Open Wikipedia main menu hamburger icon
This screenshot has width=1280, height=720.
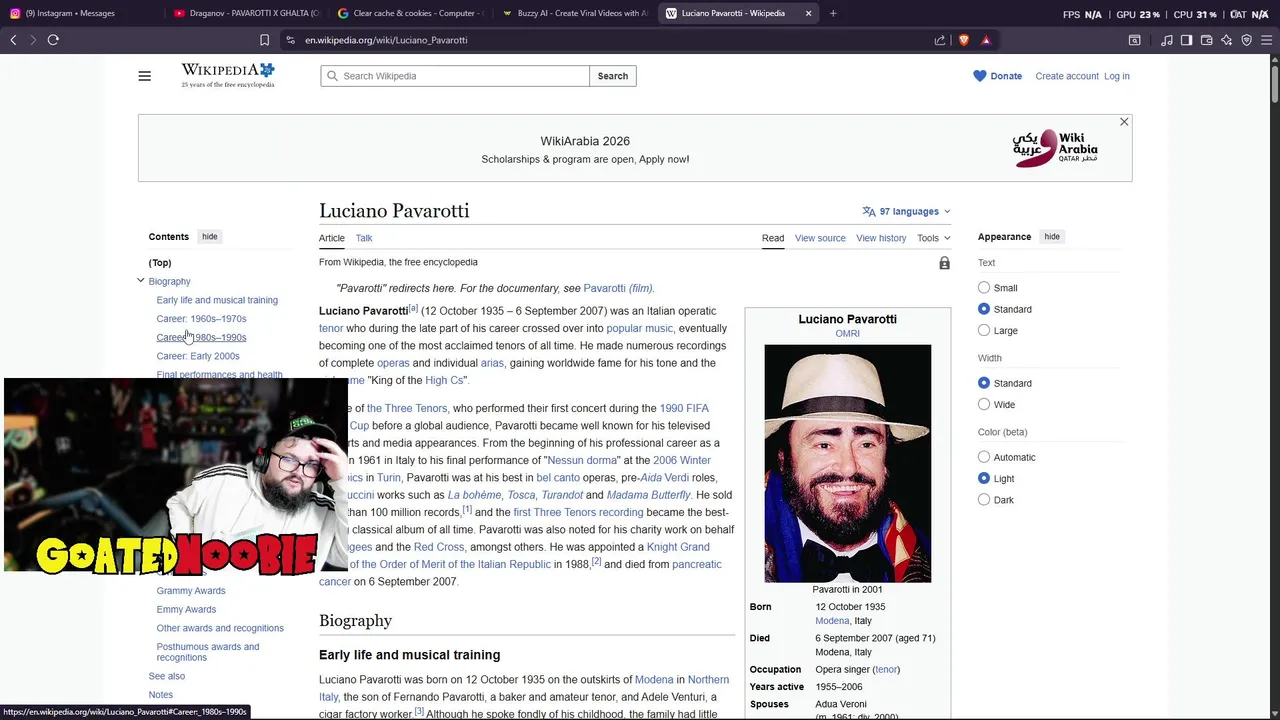click(x=145, y=76)
